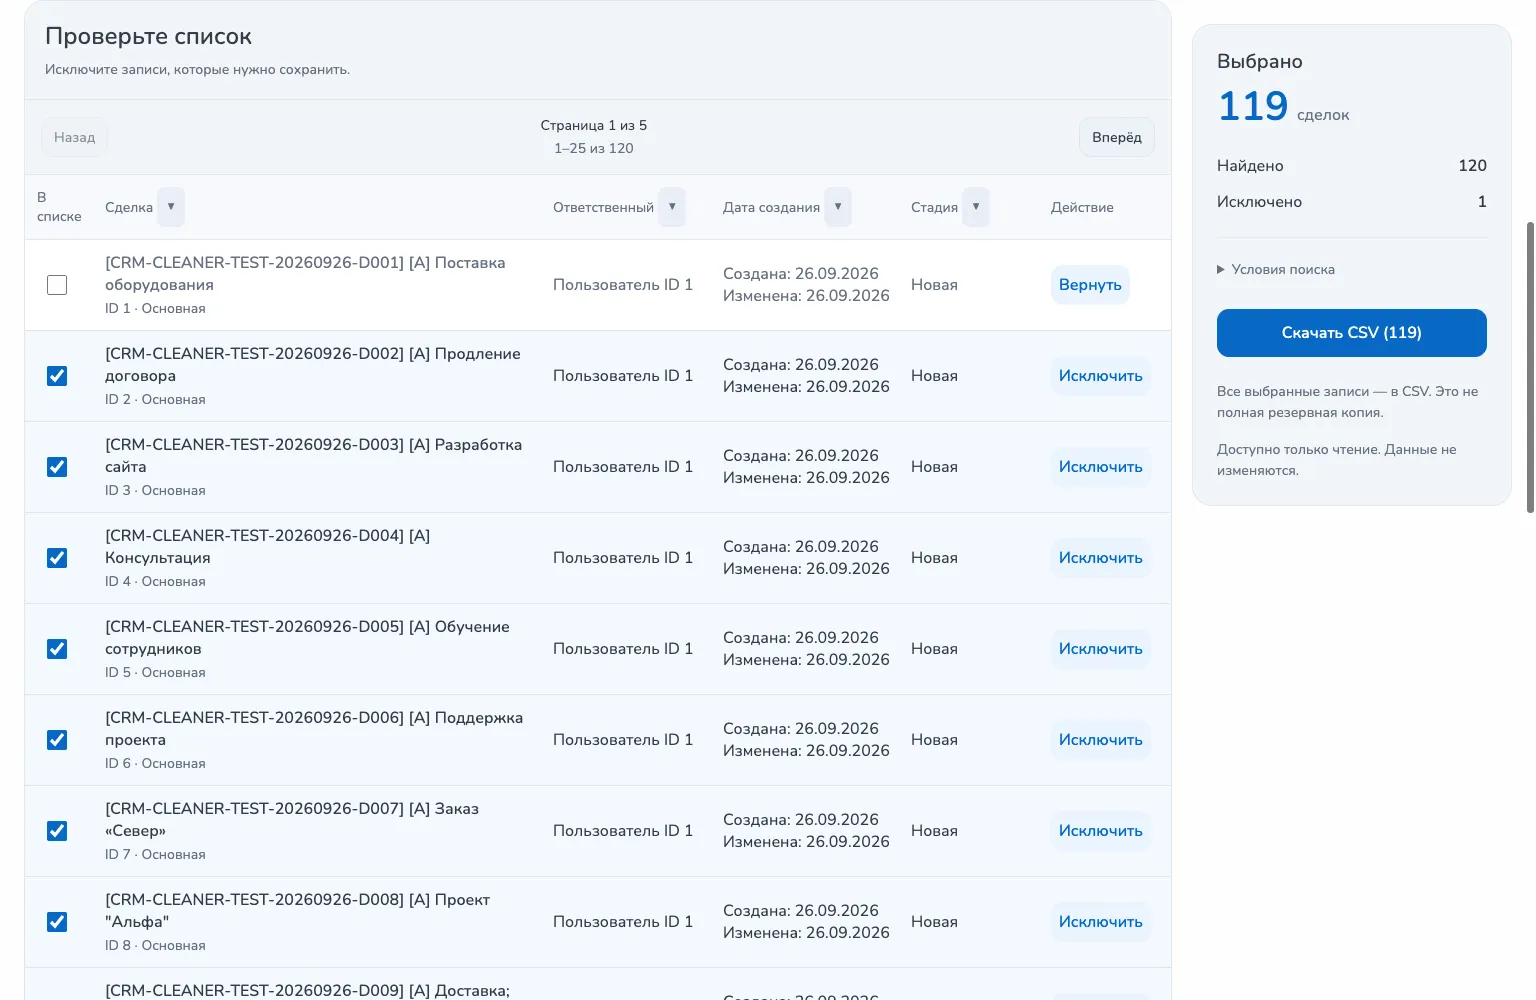Expand the Условия поиска section

[1276, 269]
